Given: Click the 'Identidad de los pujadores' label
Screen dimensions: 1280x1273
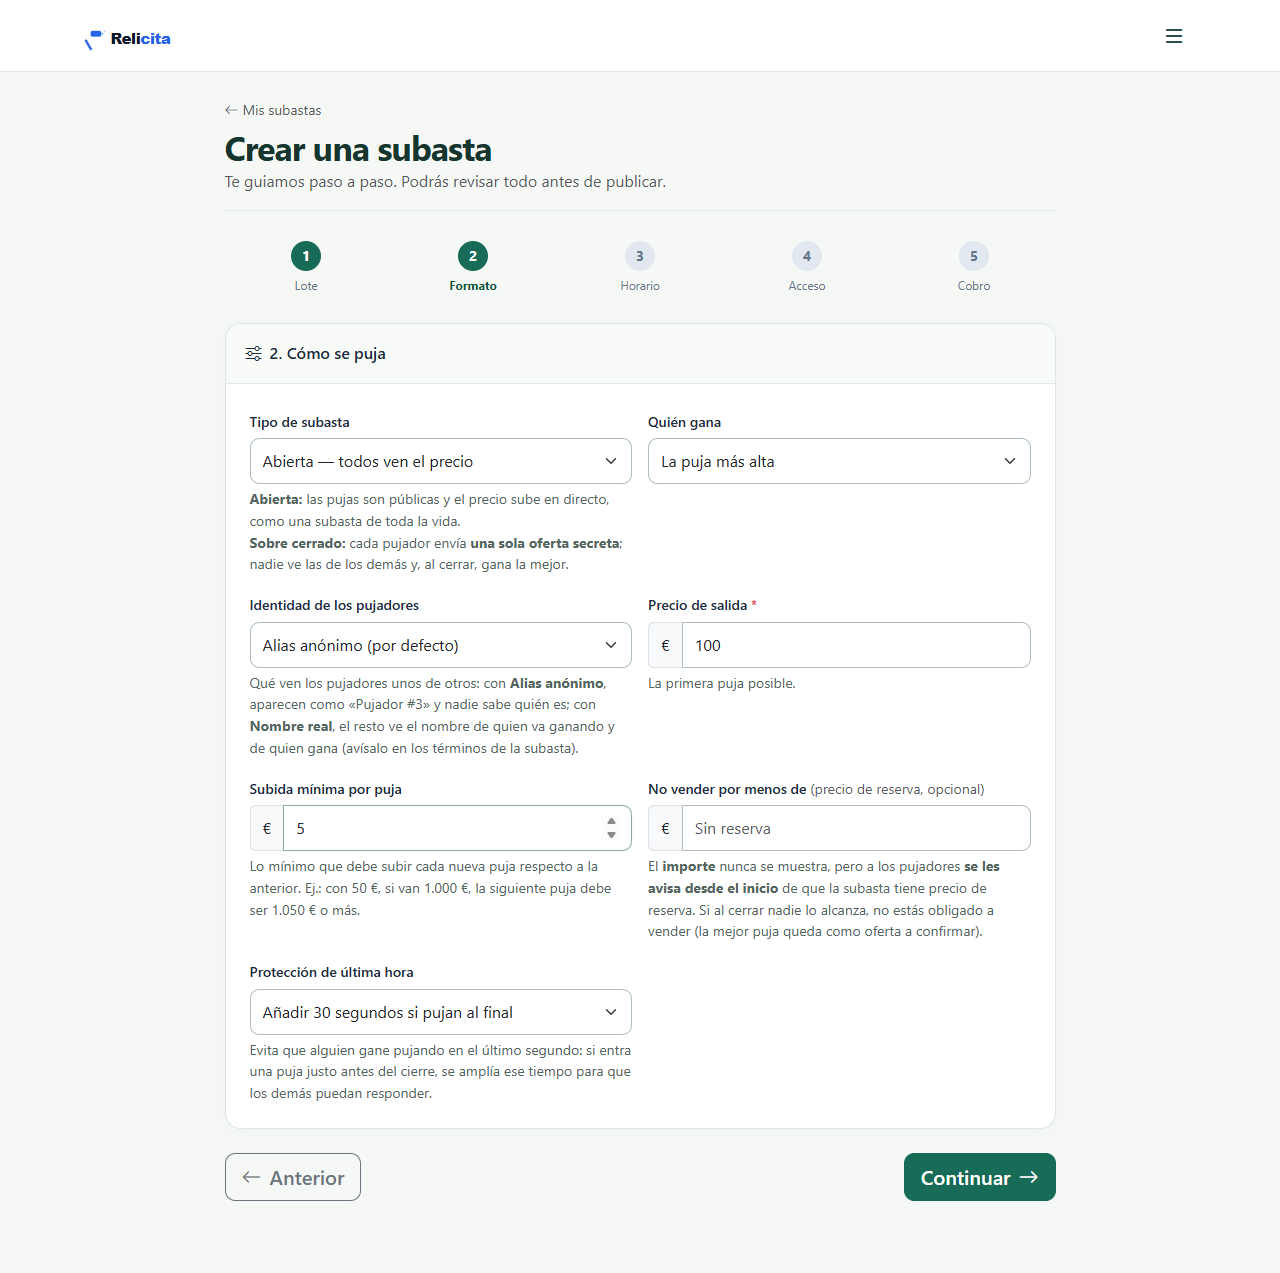Looking at the screenshot, I should (x=334, y=605).
